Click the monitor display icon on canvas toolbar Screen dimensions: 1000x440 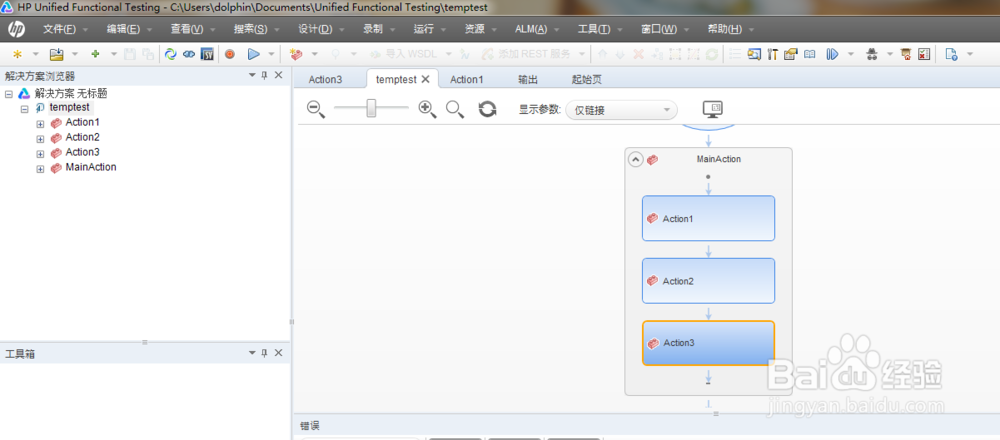pyautogui.click(x=712, y=109)
